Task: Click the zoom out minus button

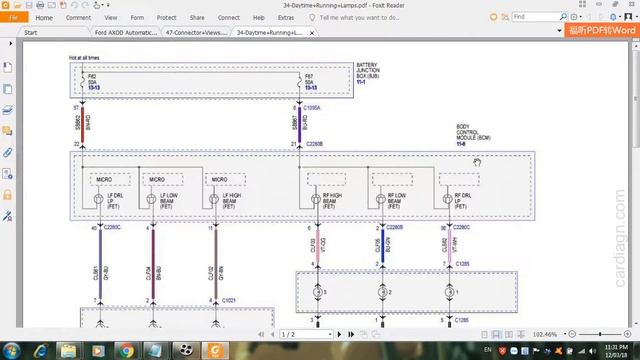Action: [x=572, y=334]
